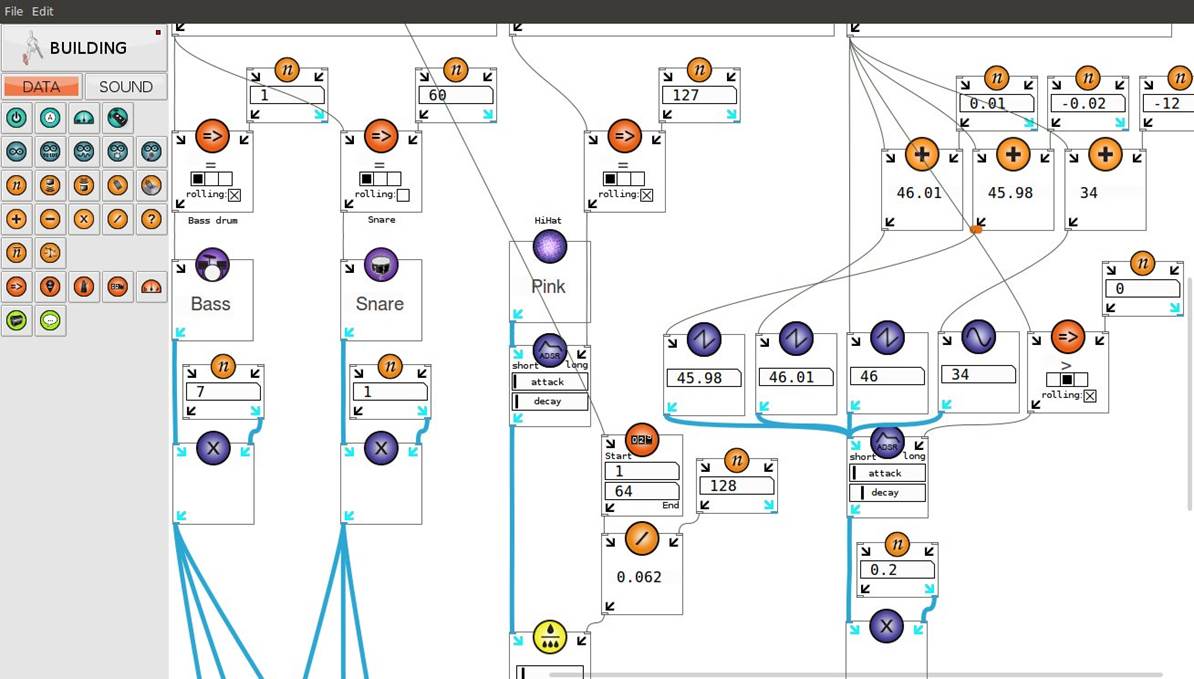
Task: Adjust decay slider under the oscillators' ADSR
Action: [886, 493]
